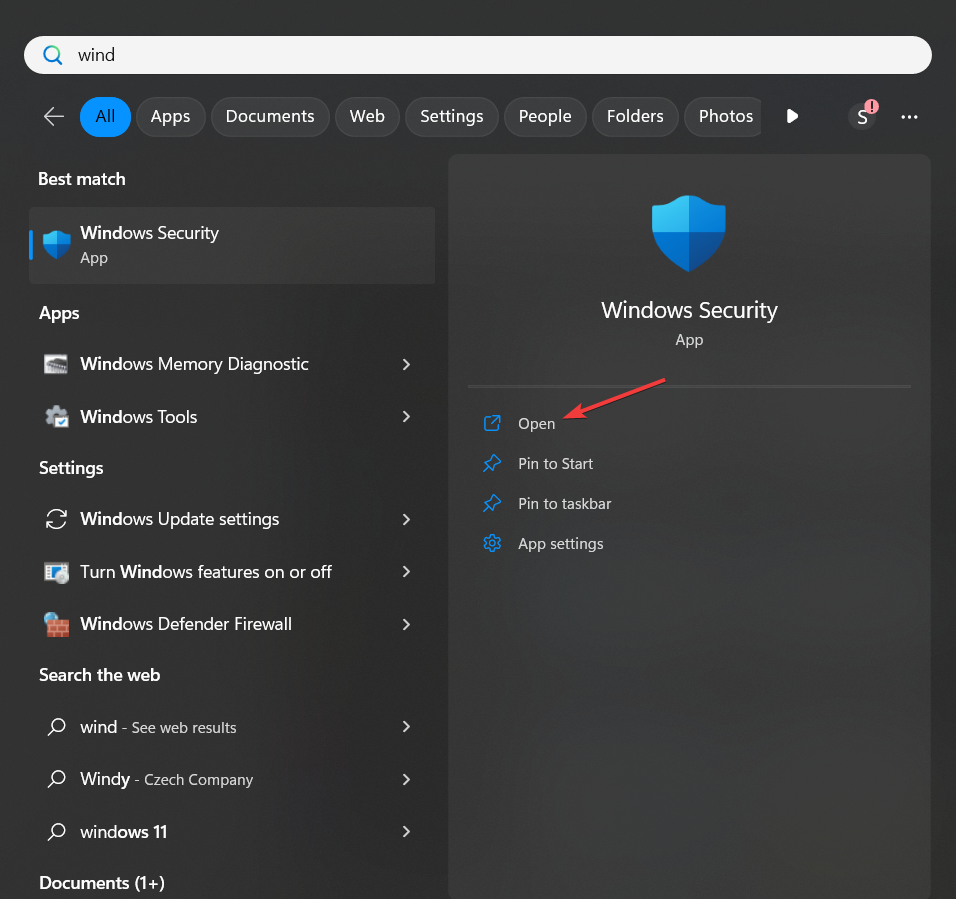Select 'wind - See web results' text
Viewport: 956px width, 899px height.
click(x=158, y=727)
